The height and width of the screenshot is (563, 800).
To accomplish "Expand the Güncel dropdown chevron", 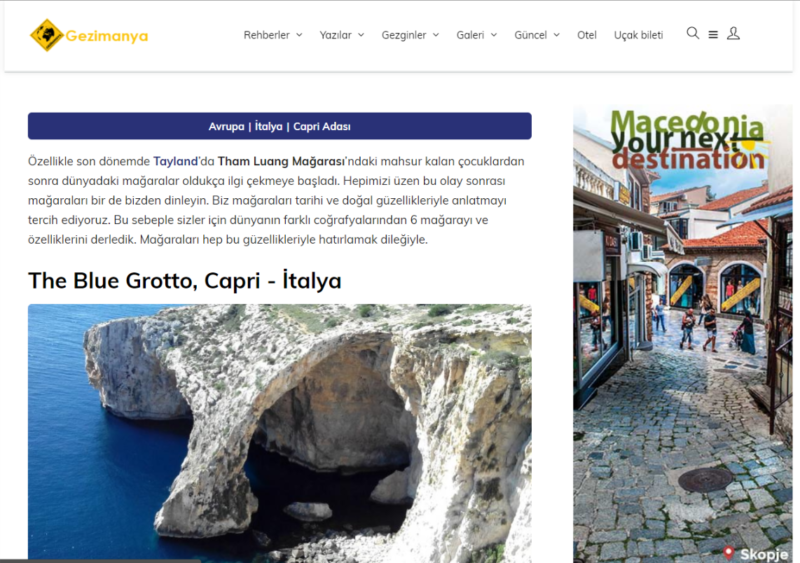I will (x=557, y=35).
